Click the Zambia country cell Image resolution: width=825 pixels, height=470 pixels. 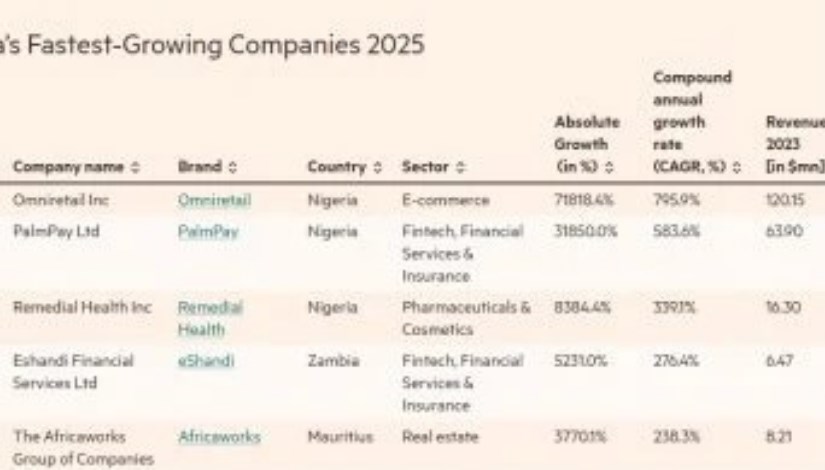pyautogui.click(x=333, y=361)
